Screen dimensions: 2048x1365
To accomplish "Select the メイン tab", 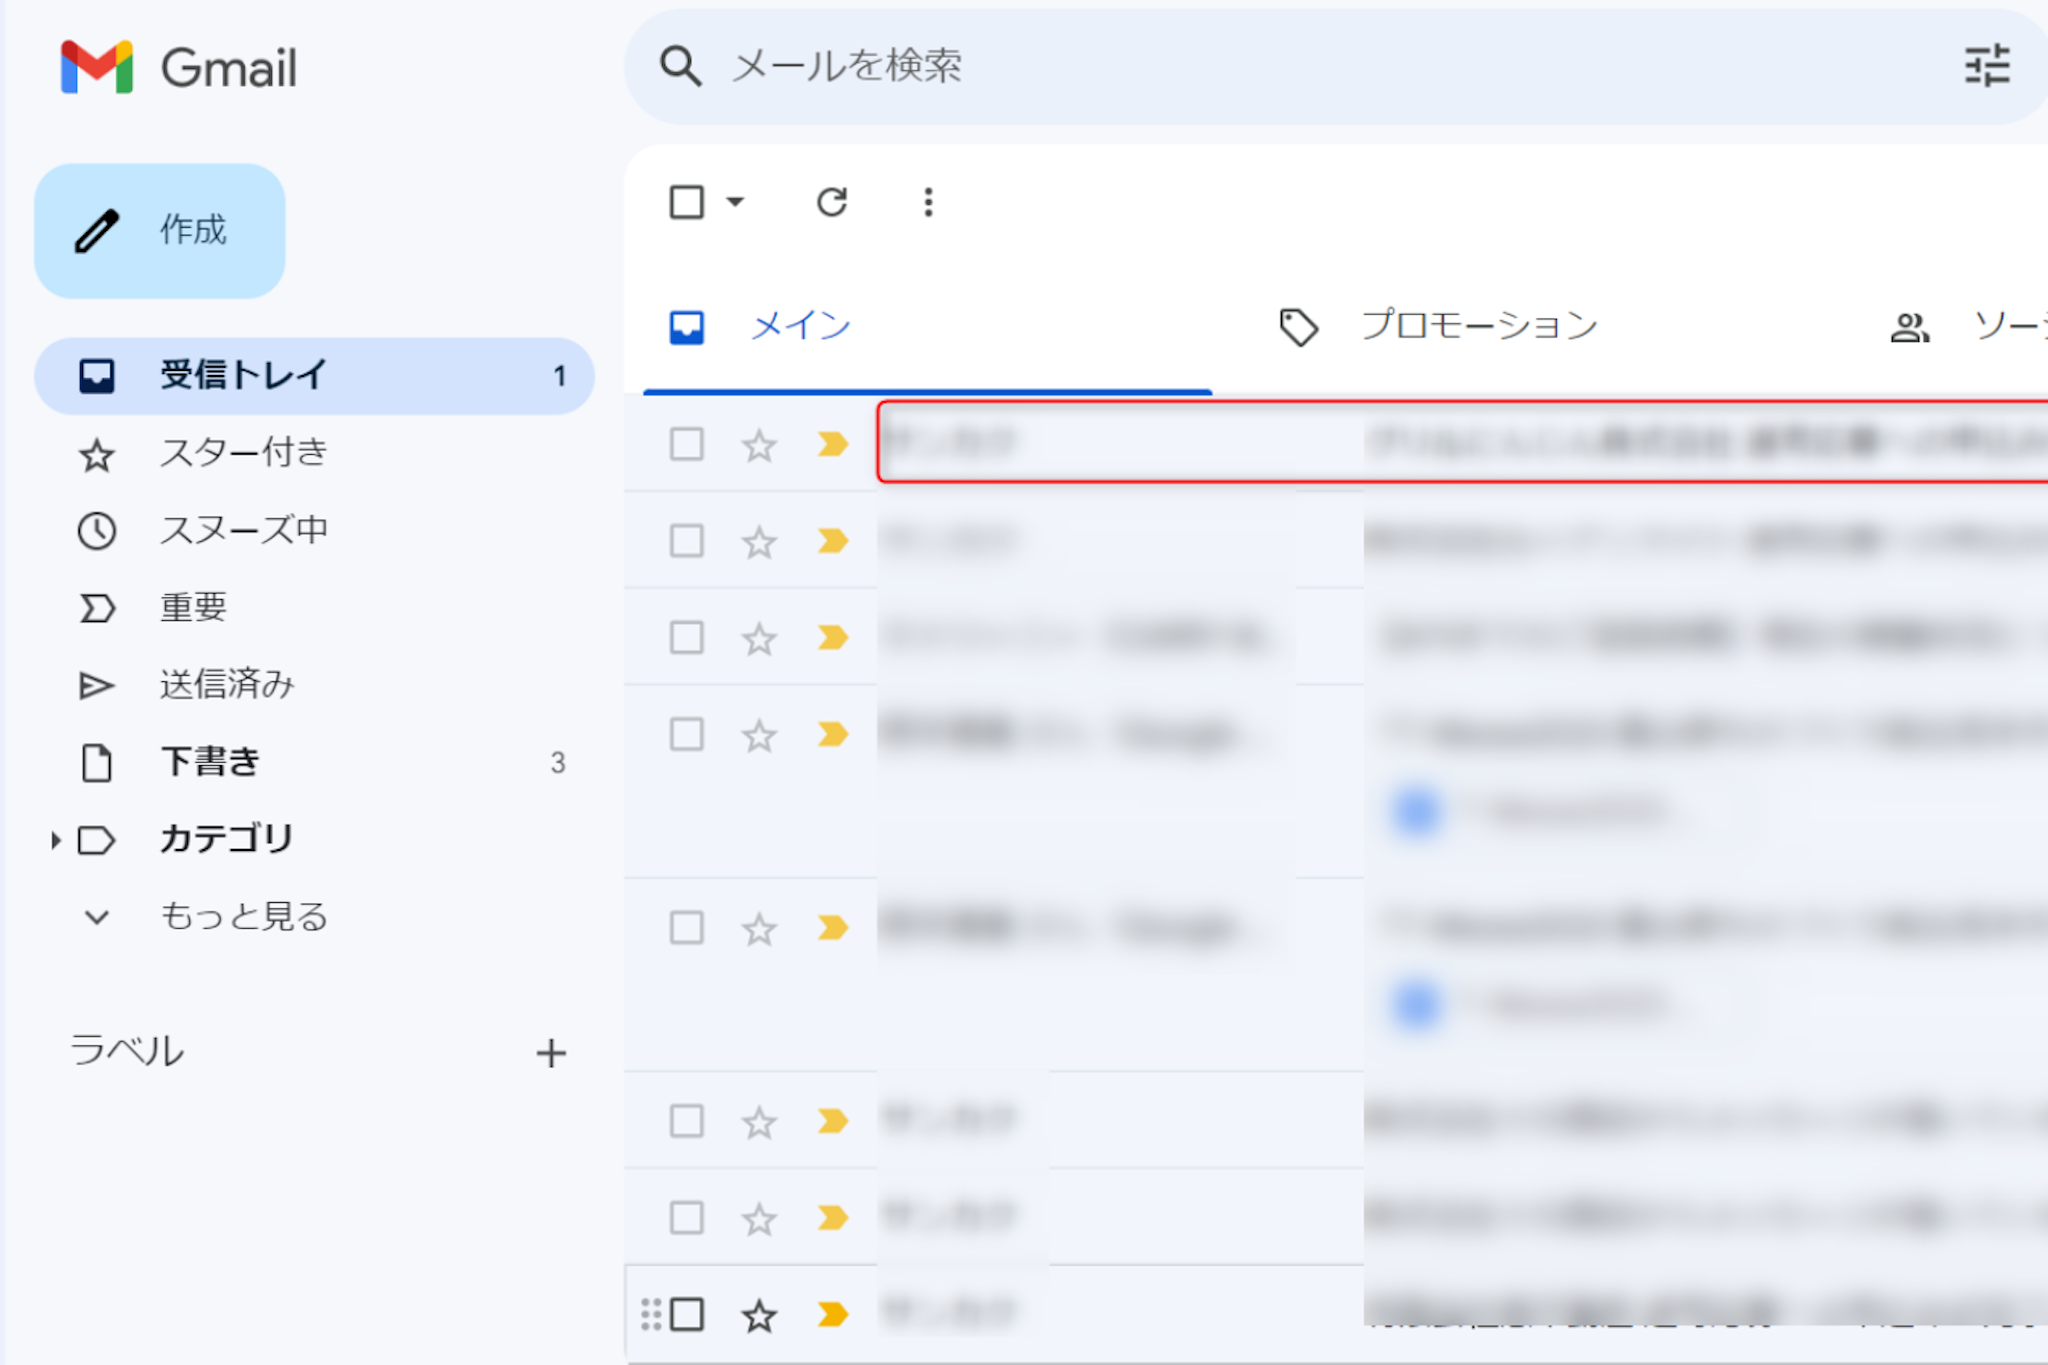I will tap(799, 326).
